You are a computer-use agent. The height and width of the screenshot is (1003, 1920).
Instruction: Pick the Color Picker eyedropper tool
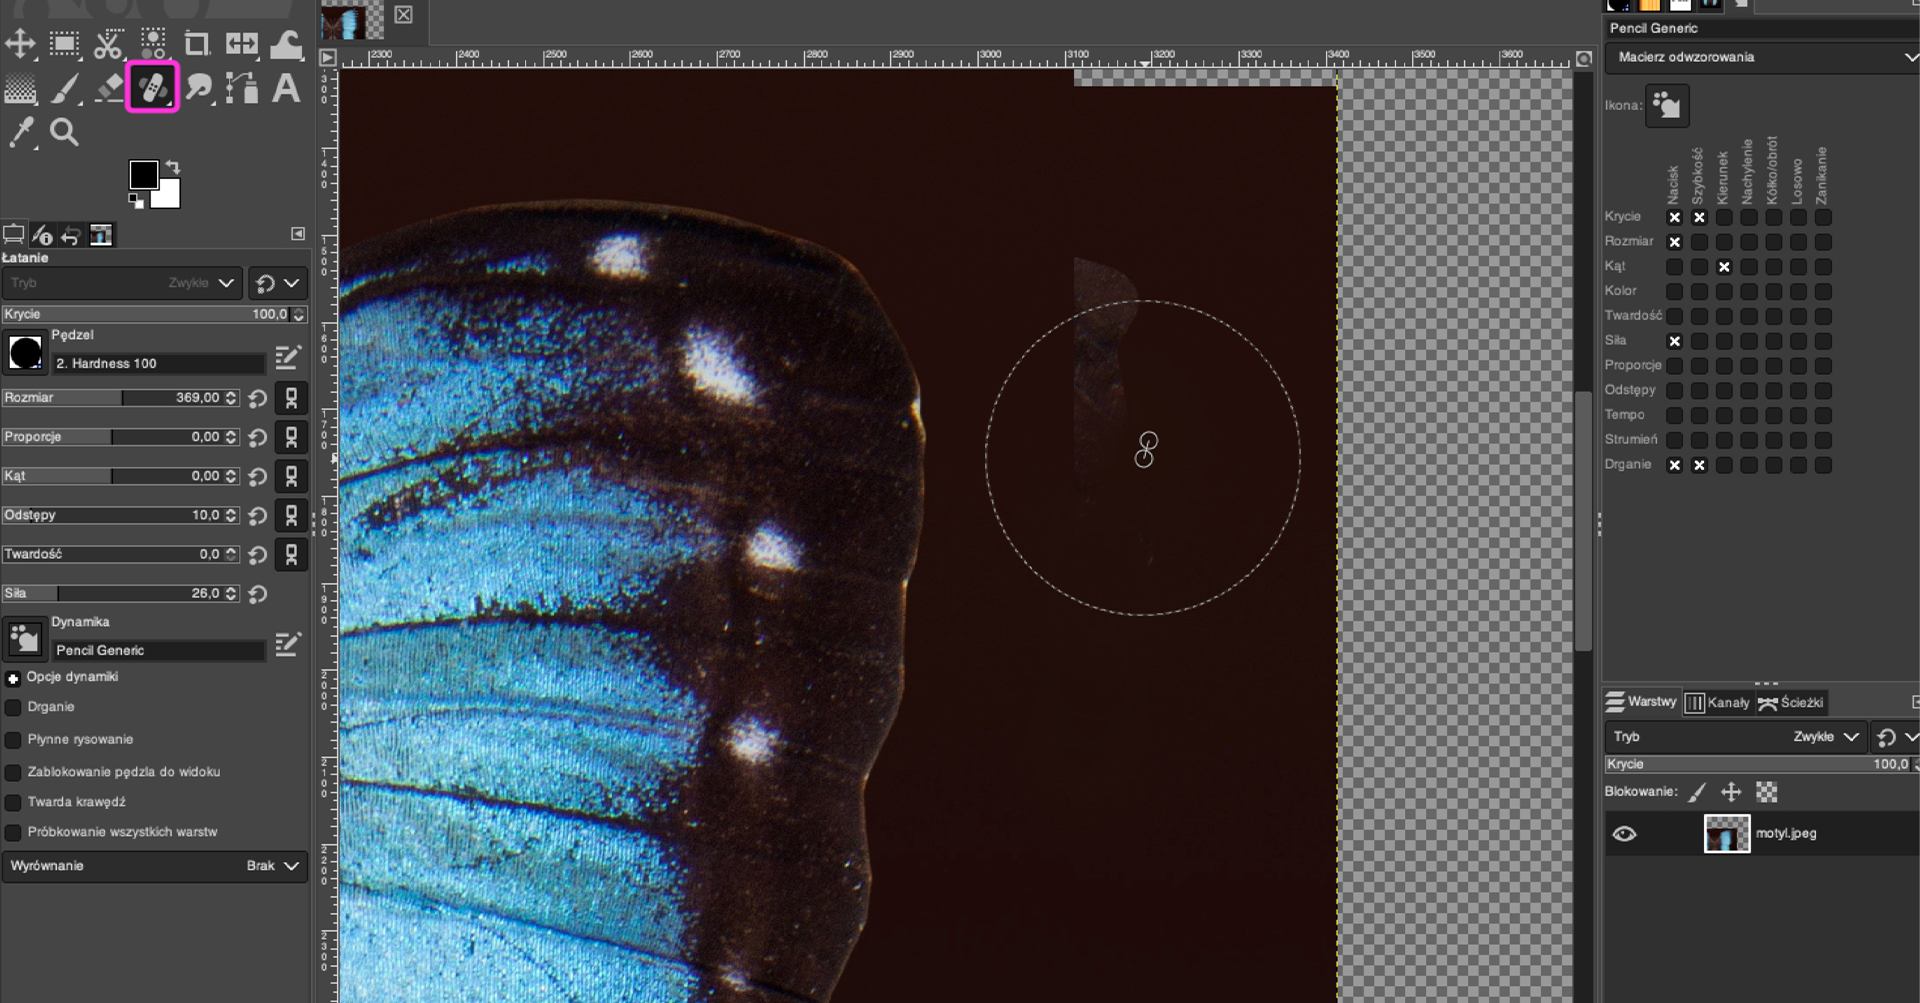[21, 132]
